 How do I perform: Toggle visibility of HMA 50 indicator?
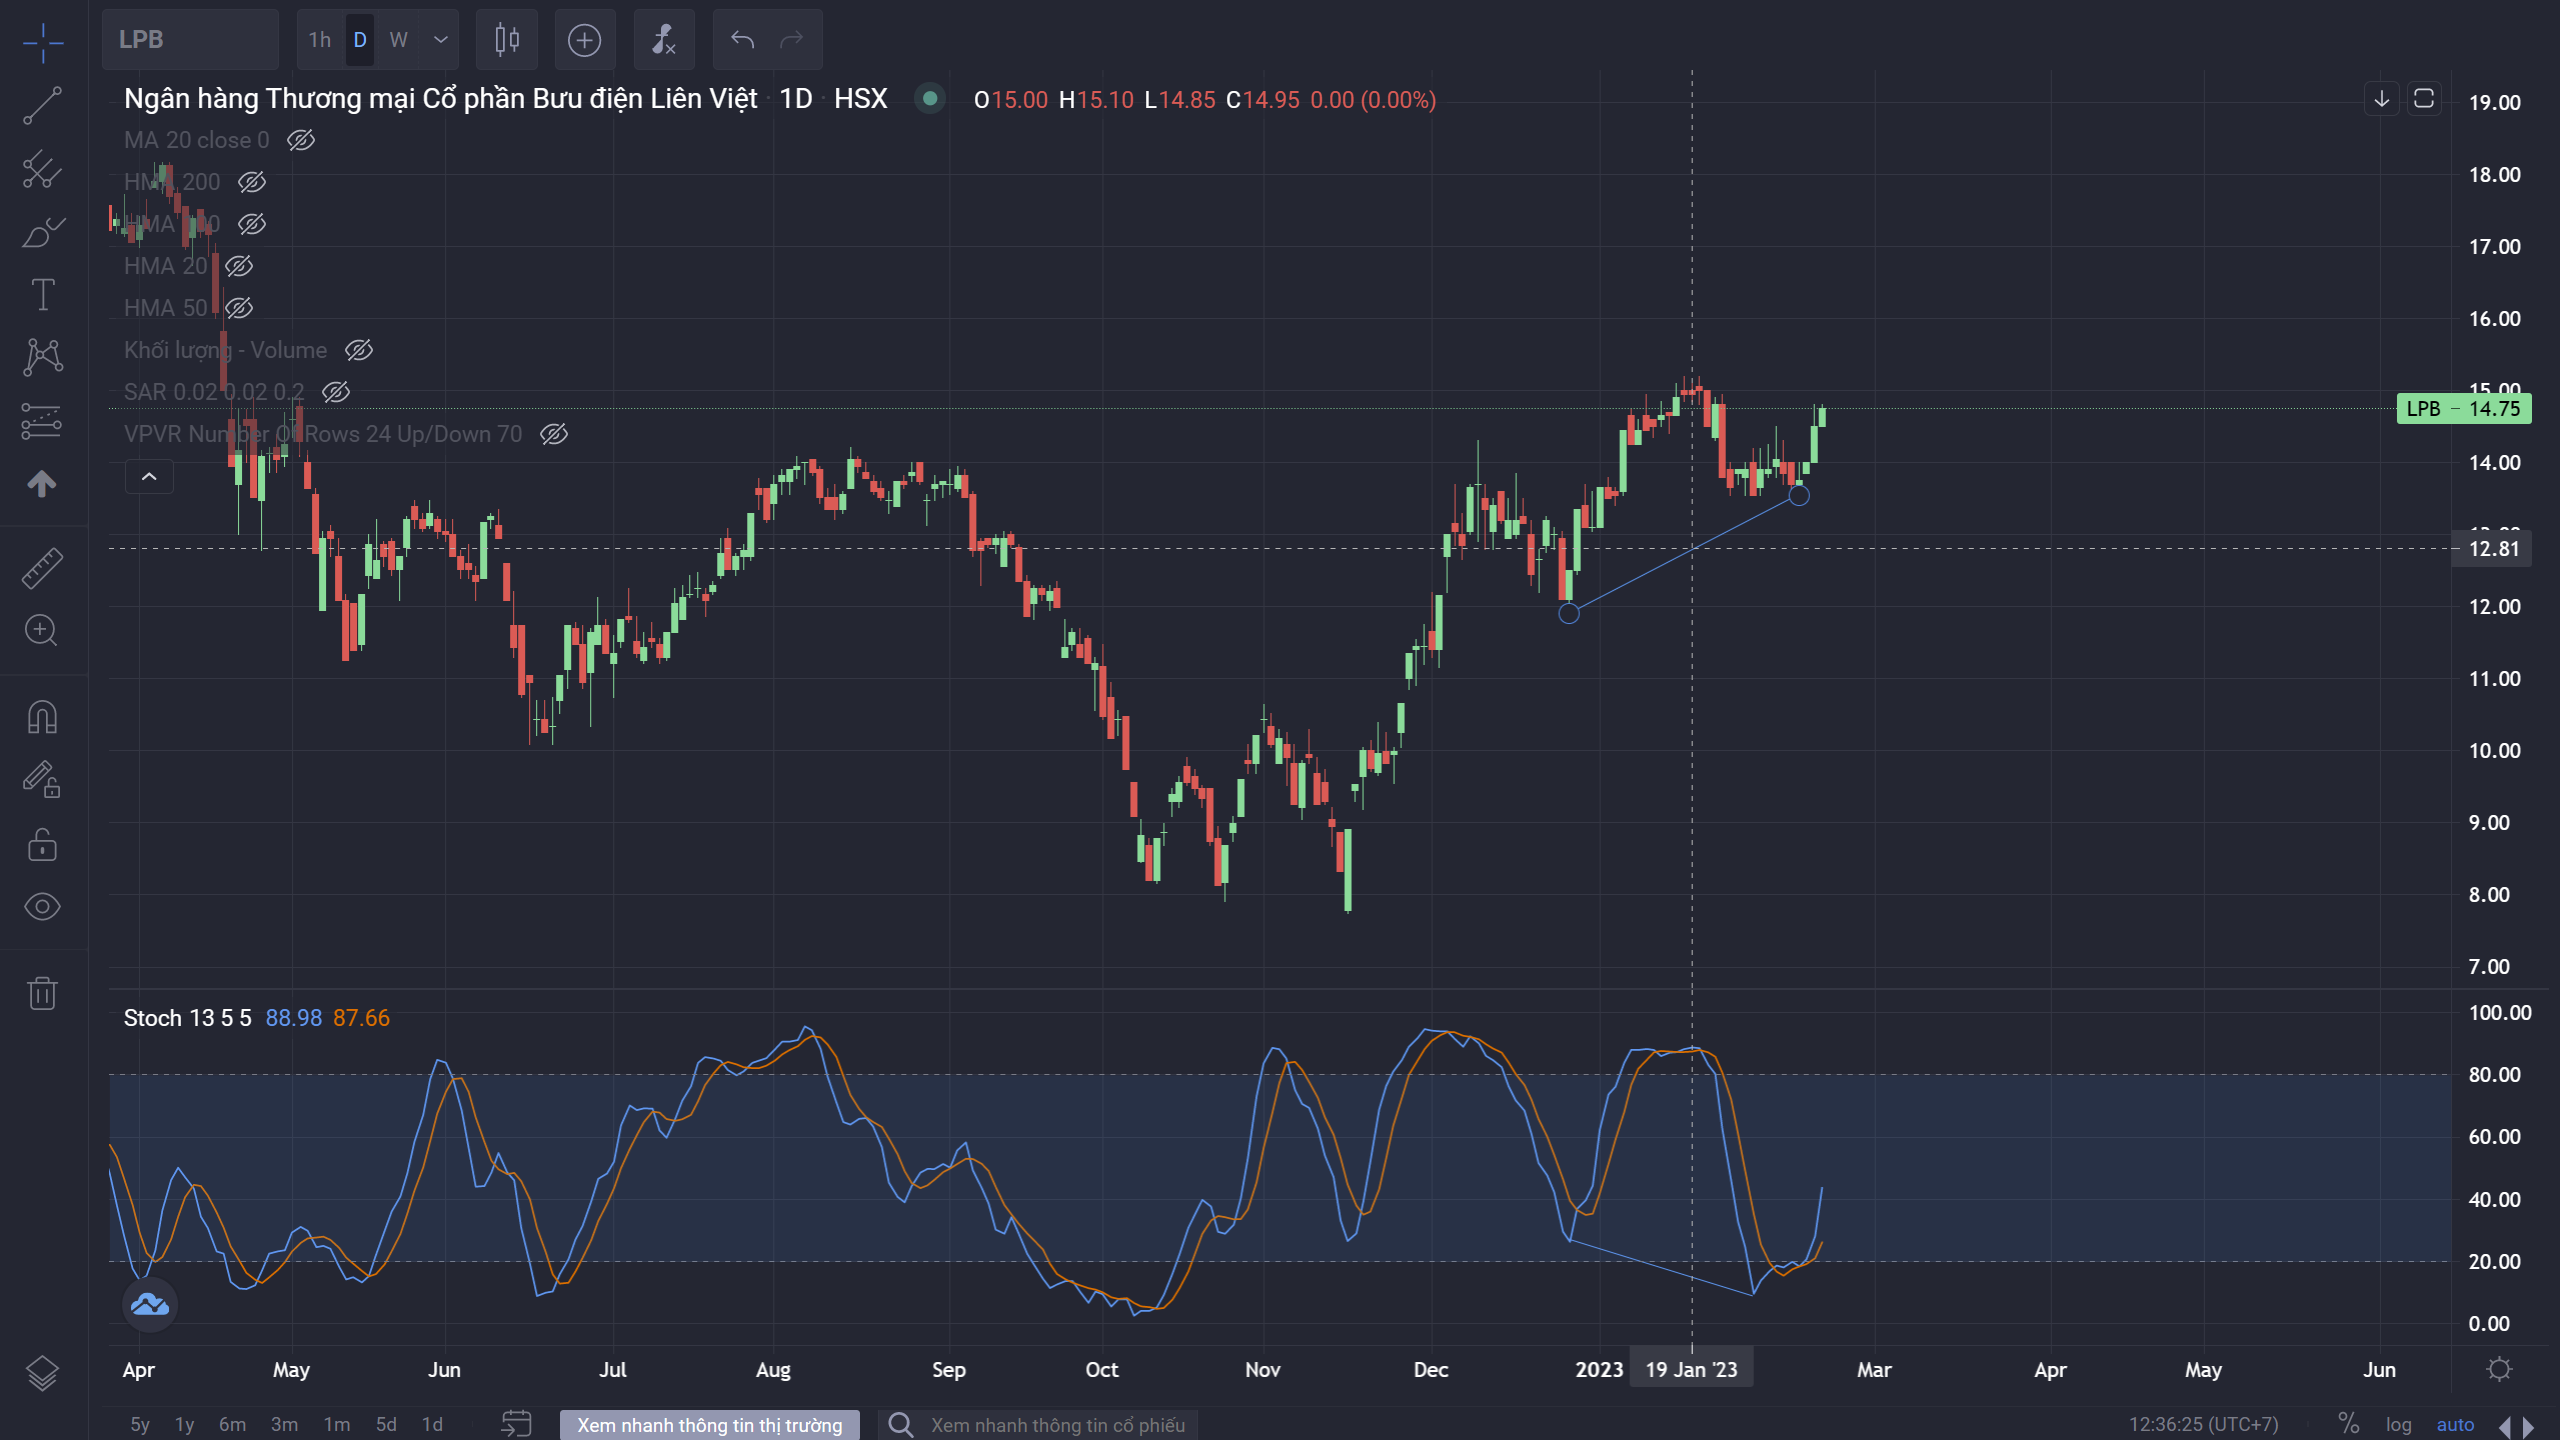(239, 308)
